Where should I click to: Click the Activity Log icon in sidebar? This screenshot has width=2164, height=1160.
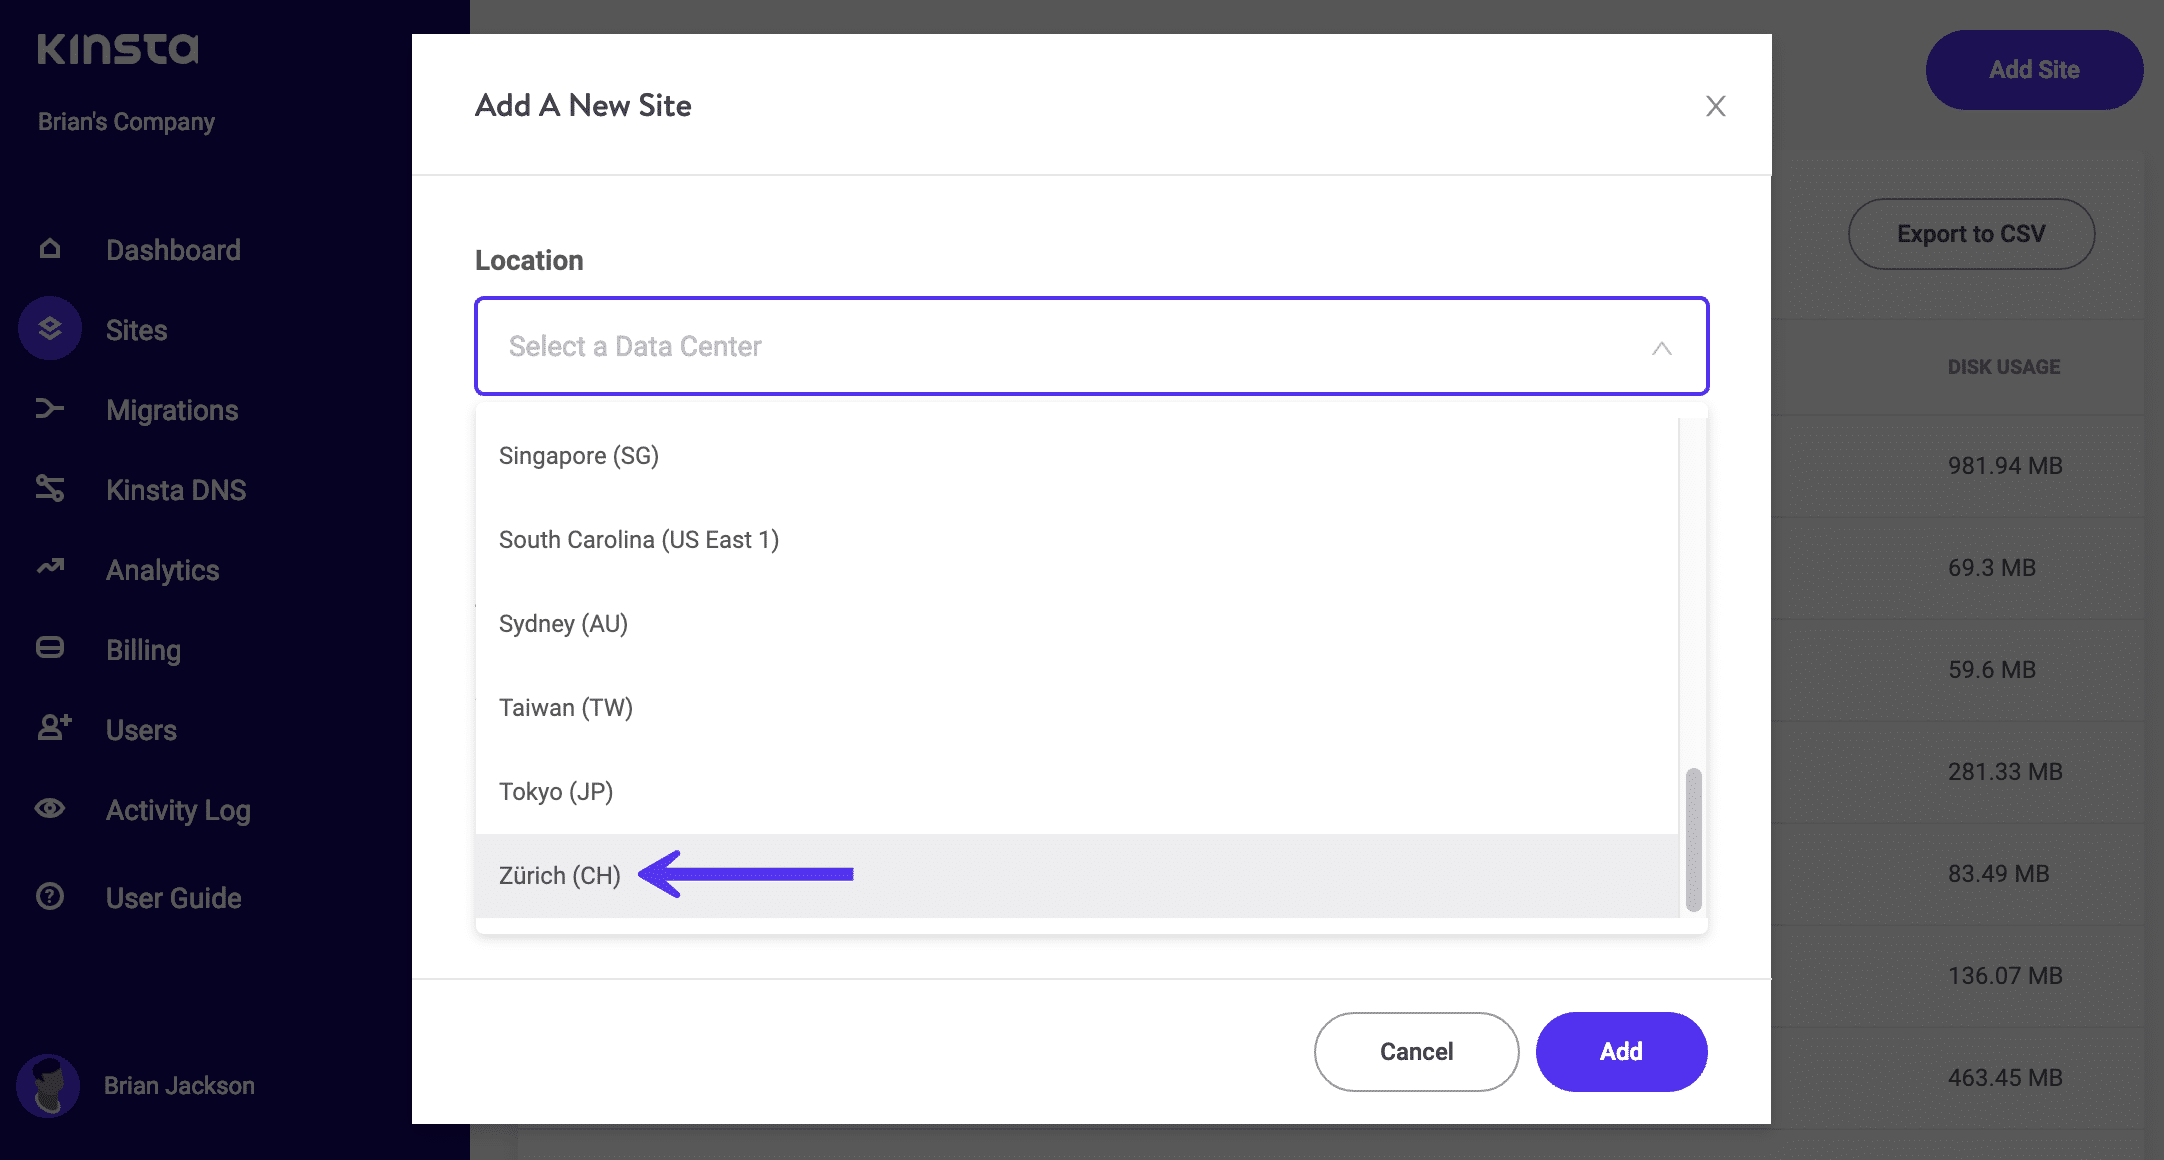click(49, 809)
